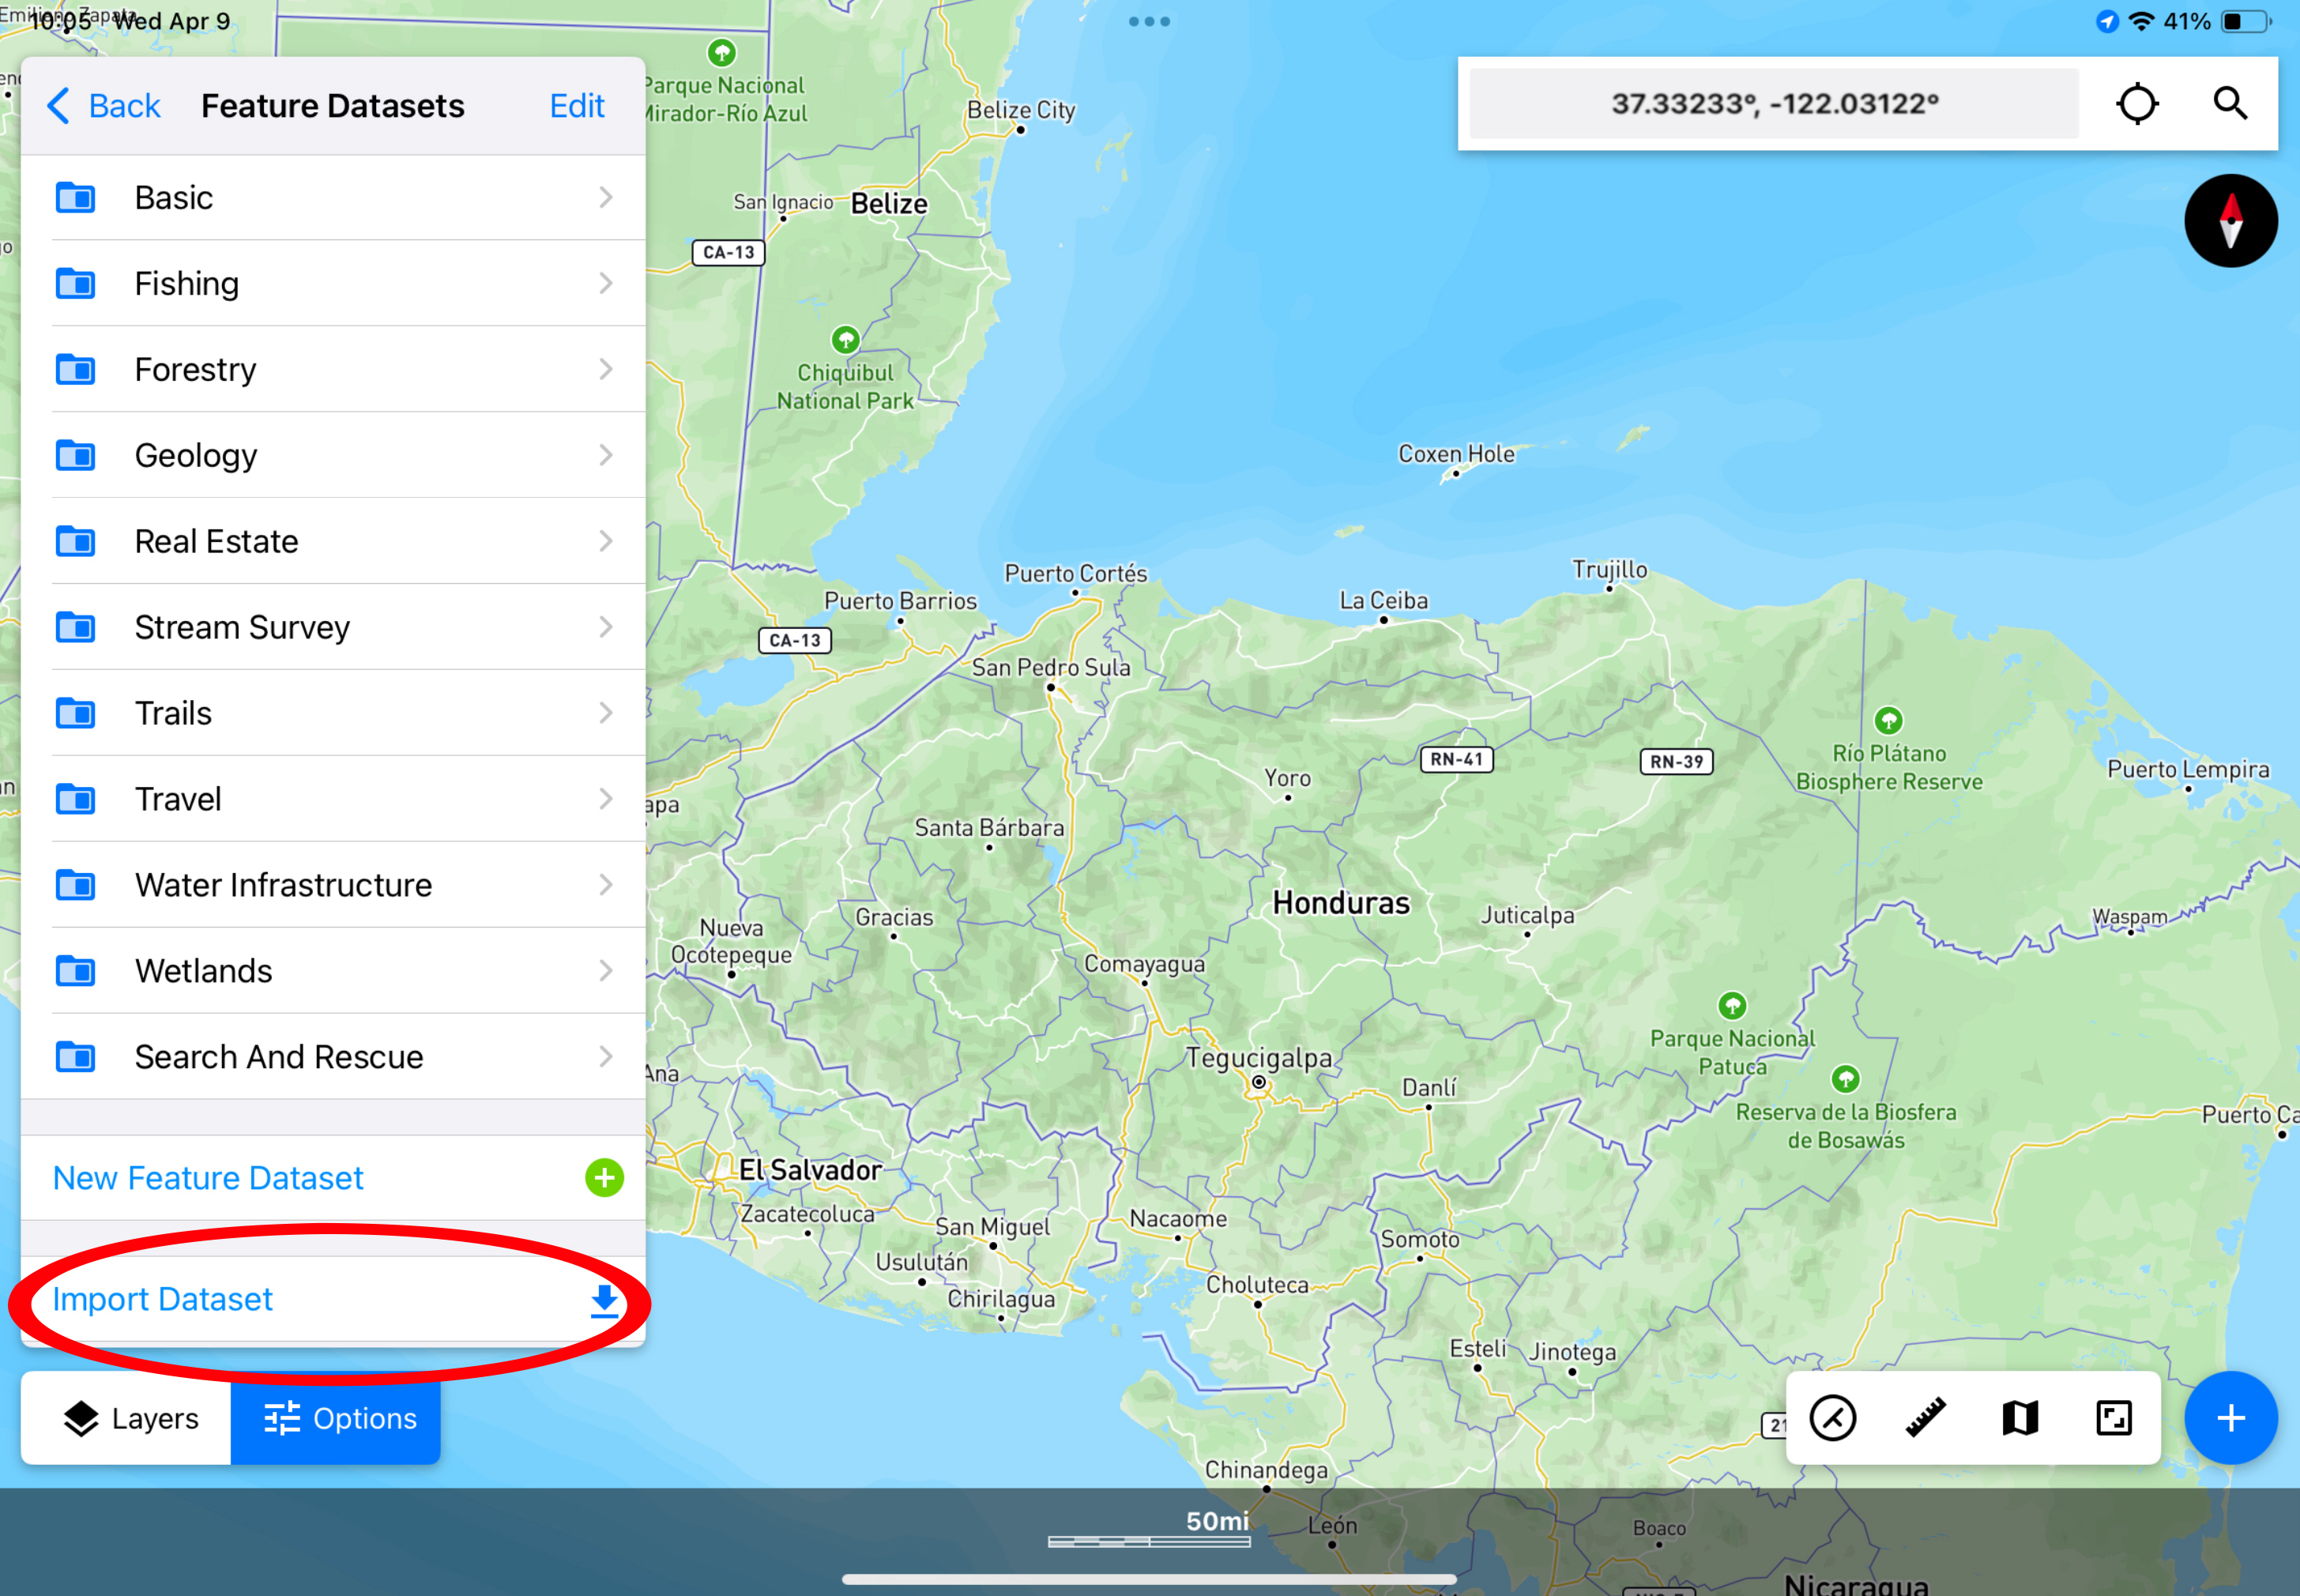This screenshot has height=1596, width=2300.
Task: Tap Chiquibul National Park marker
Action: (x=845, y=340)
